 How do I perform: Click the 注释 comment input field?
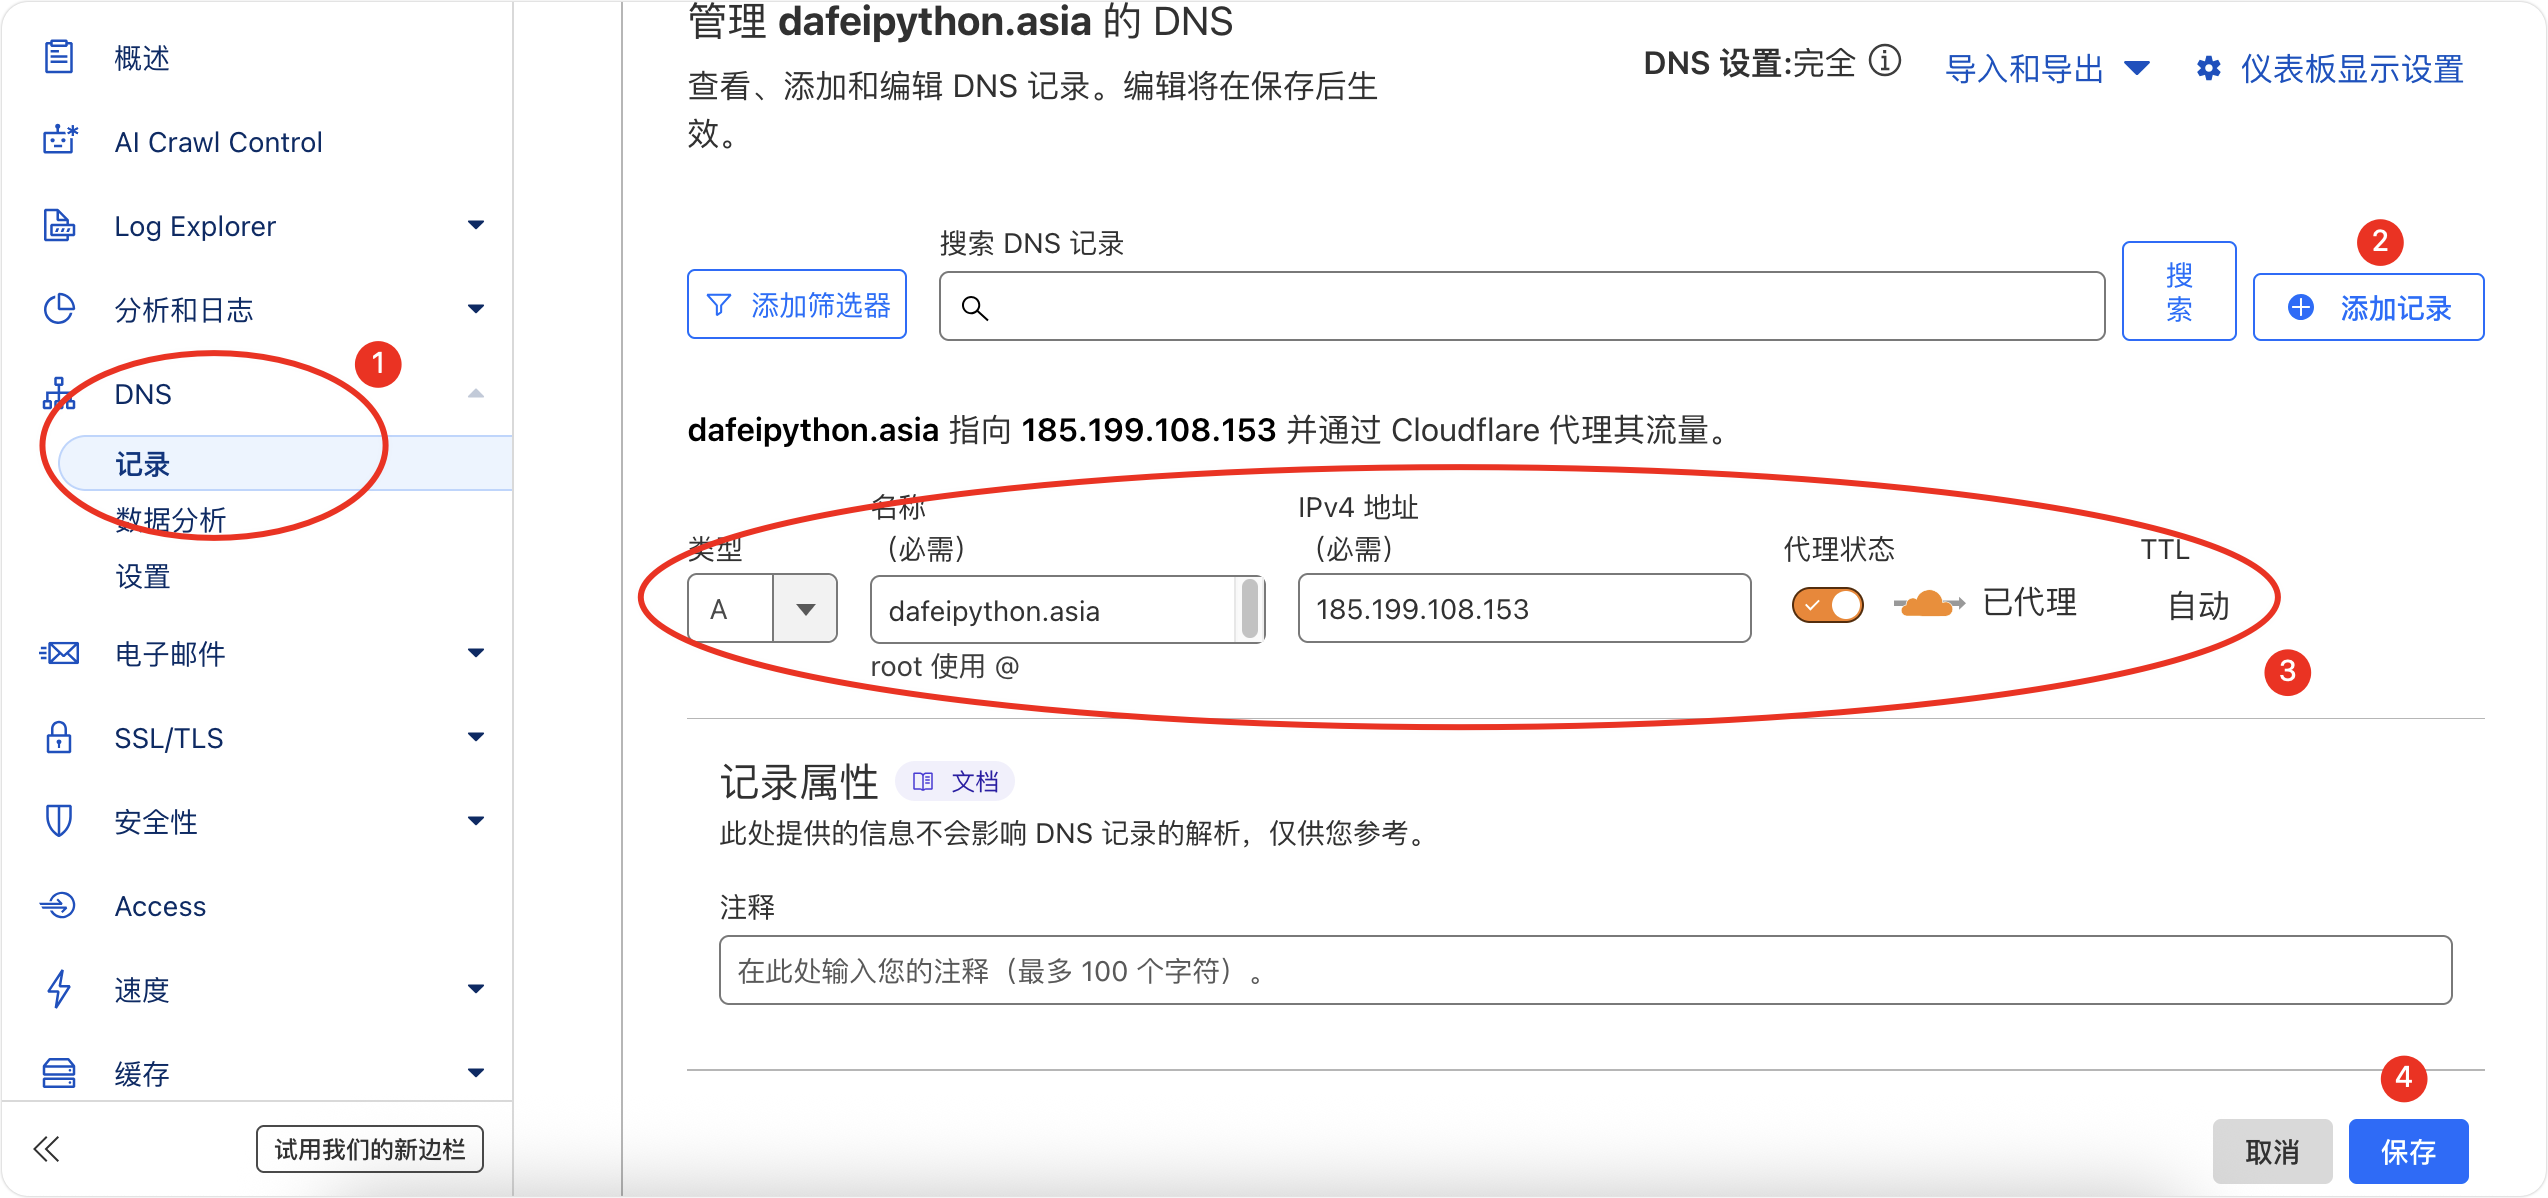tap(1585, 970)
